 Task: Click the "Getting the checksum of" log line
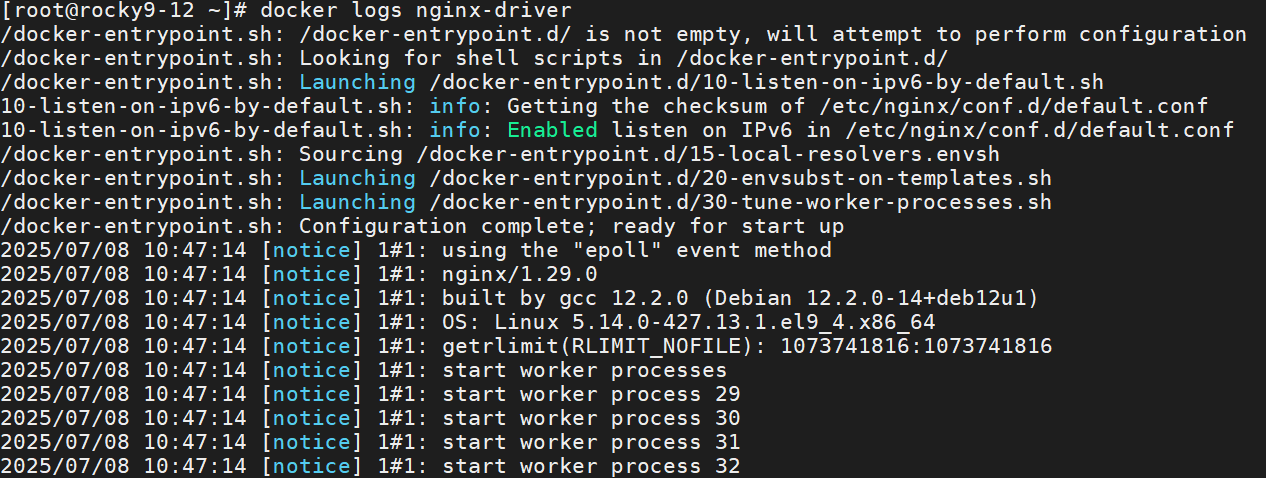coord(605,107)
